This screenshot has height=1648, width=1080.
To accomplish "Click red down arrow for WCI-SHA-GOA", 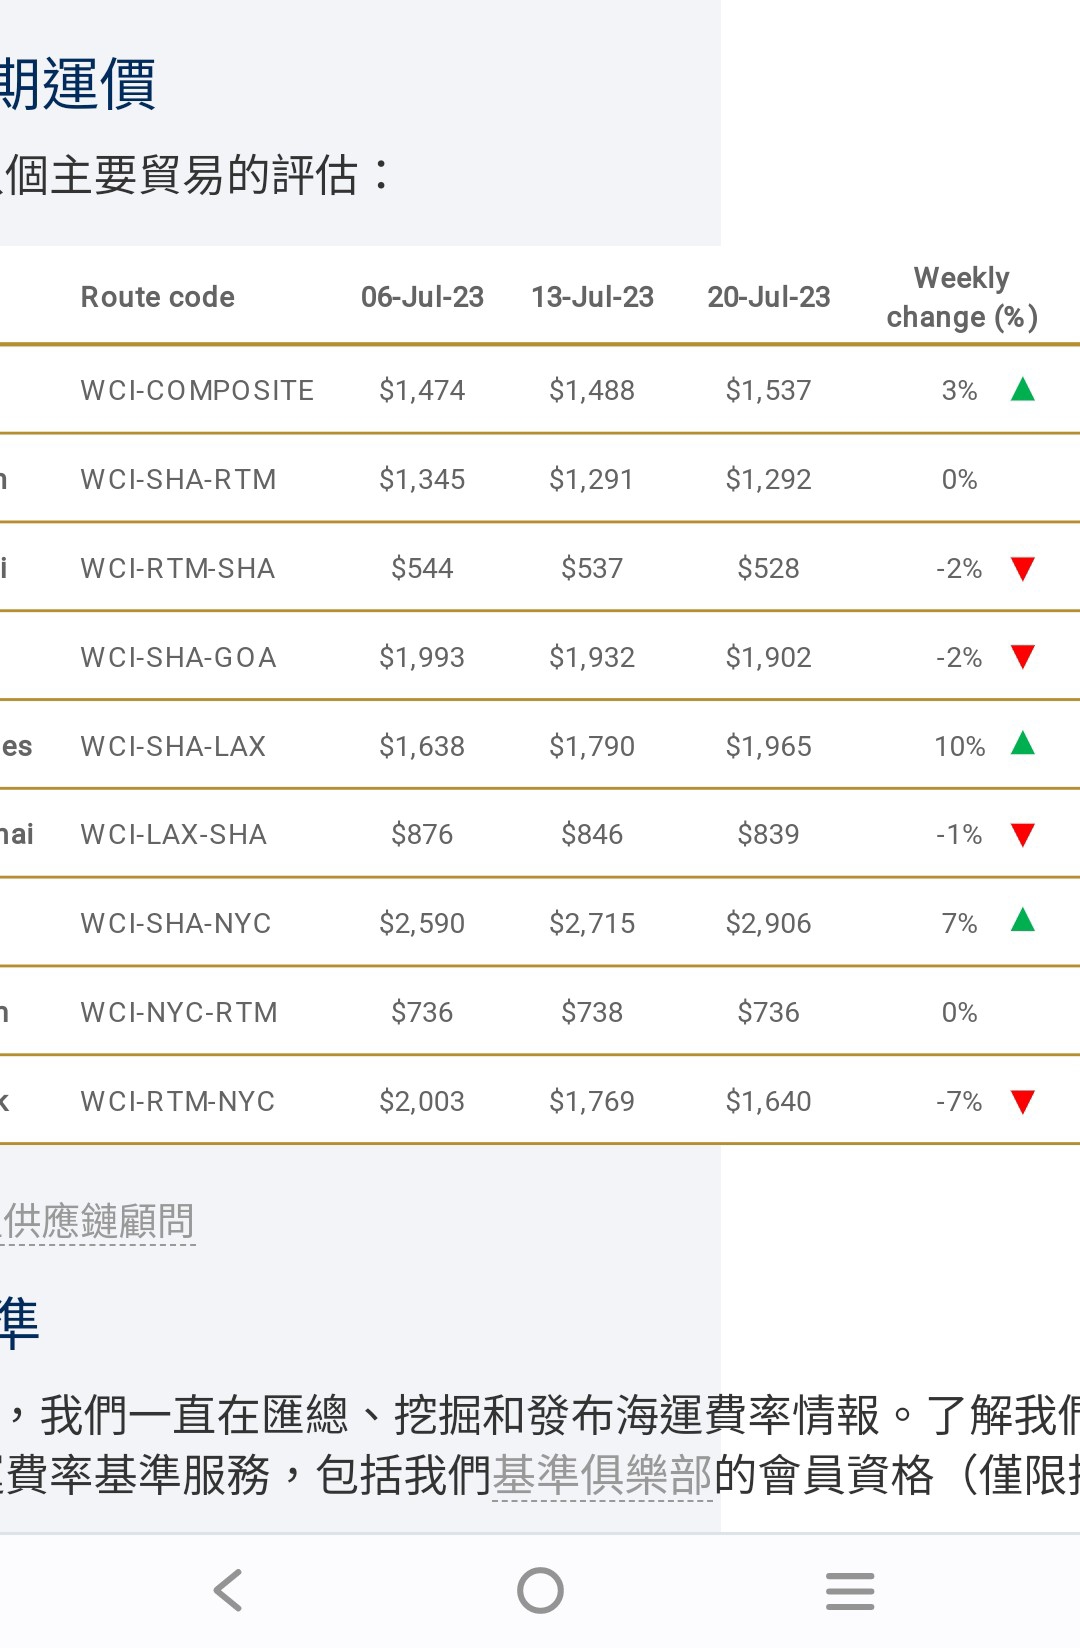I will click(x=1022, y=657).
